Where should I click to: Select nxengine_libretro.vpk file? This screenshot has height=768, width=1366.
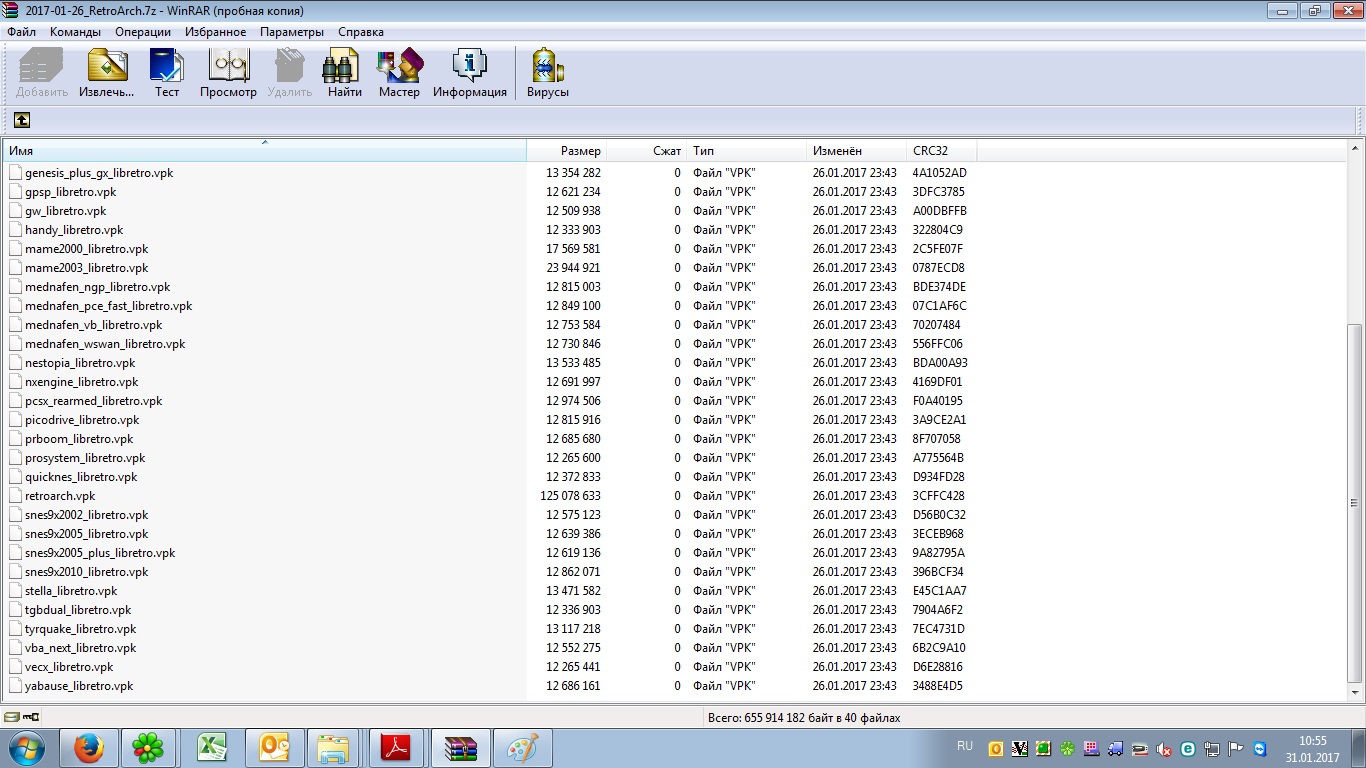click(81, 382)
